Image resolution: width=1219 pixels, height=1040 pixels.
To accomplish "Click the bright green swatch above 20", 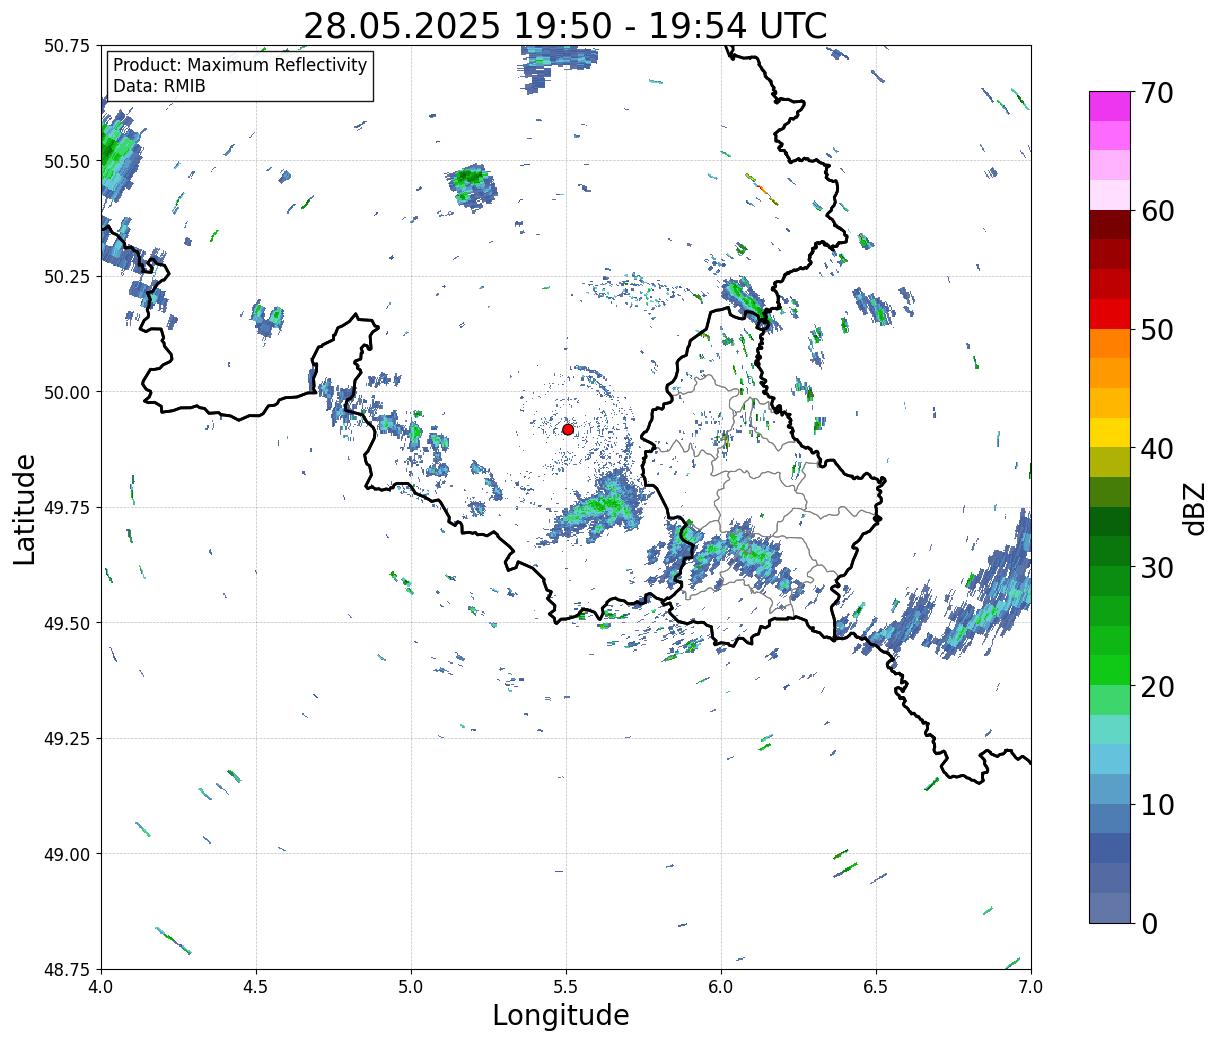I will coord(1110,670).
